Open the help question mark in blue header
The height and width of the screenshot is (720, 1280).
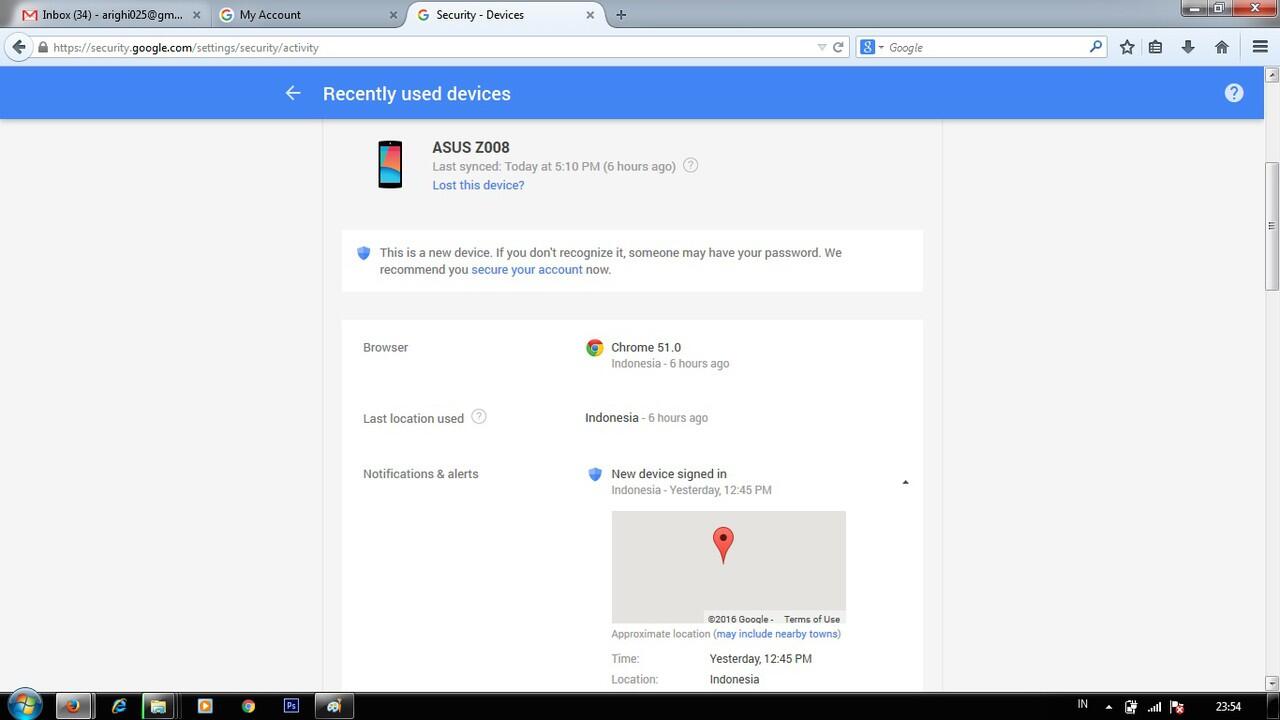[1234, 93]
